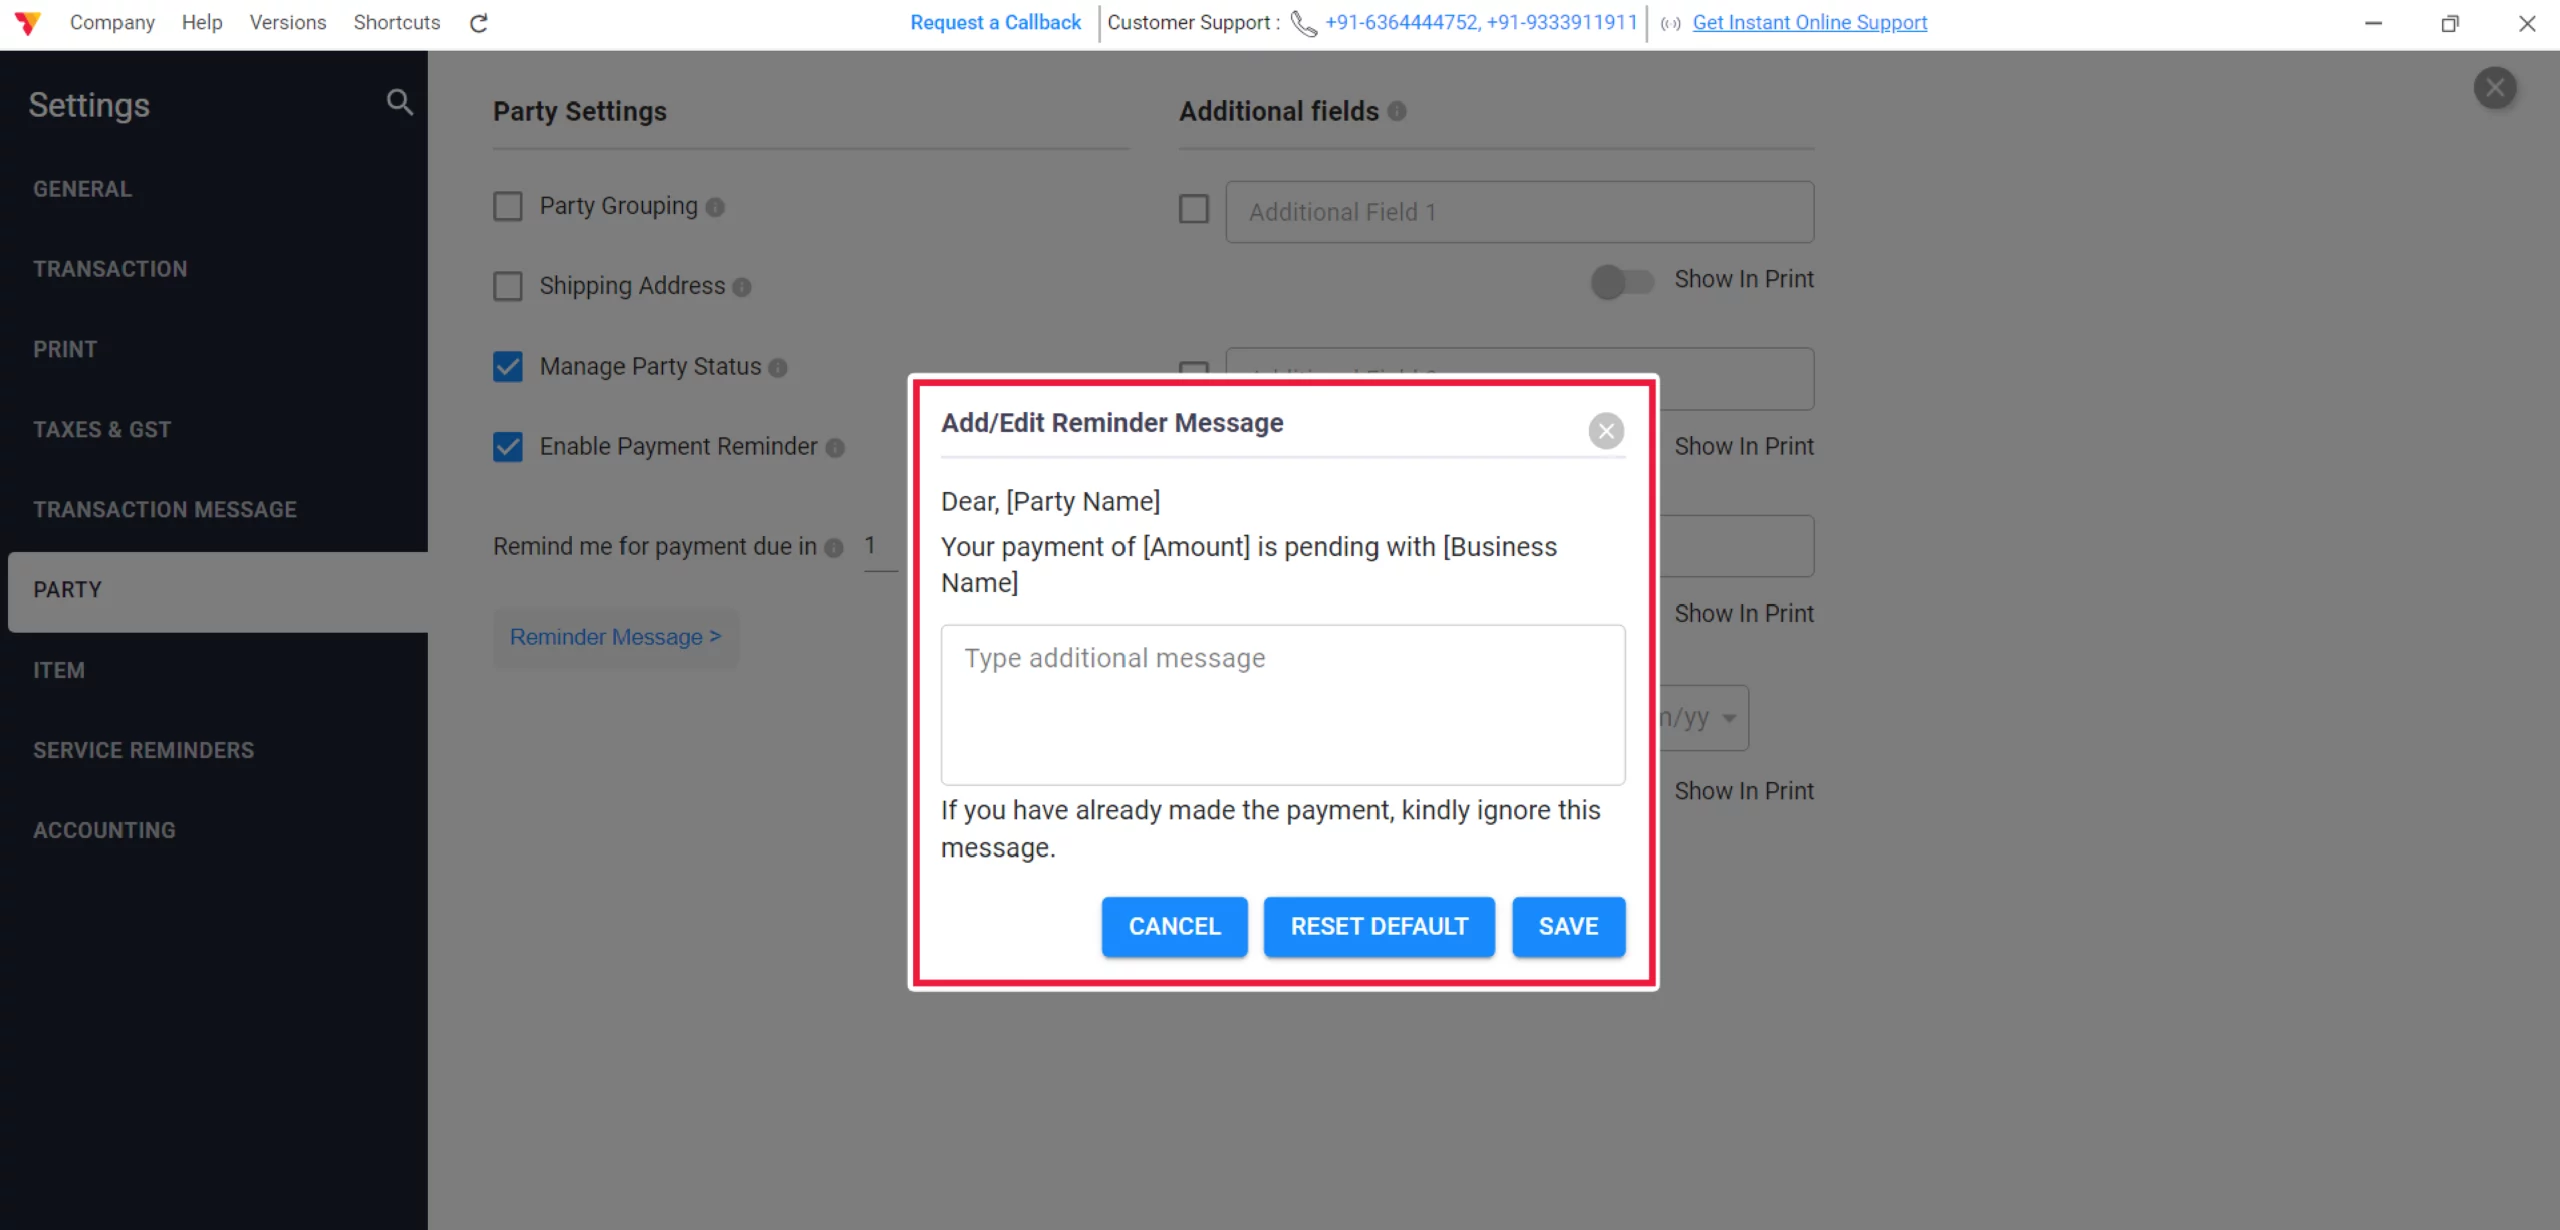This screenshot has height=1230, width=2560.
Task: Click the Type additional message text area
Action: [1282, 704]
